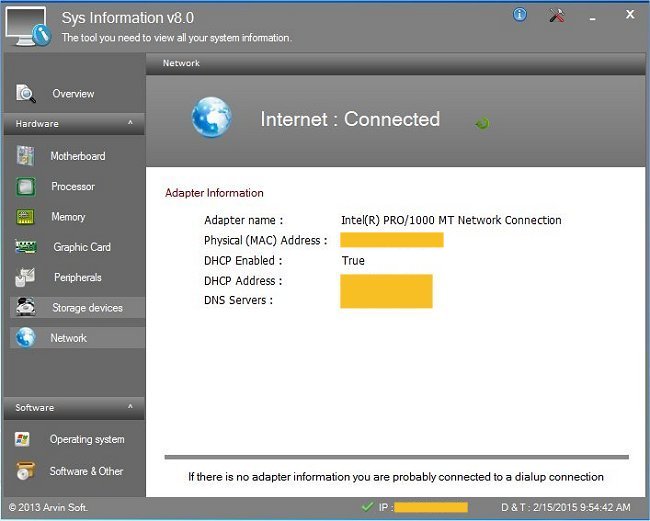The image size is (650, 521).
Task: Open the Memory page
Action: [68, 217]
